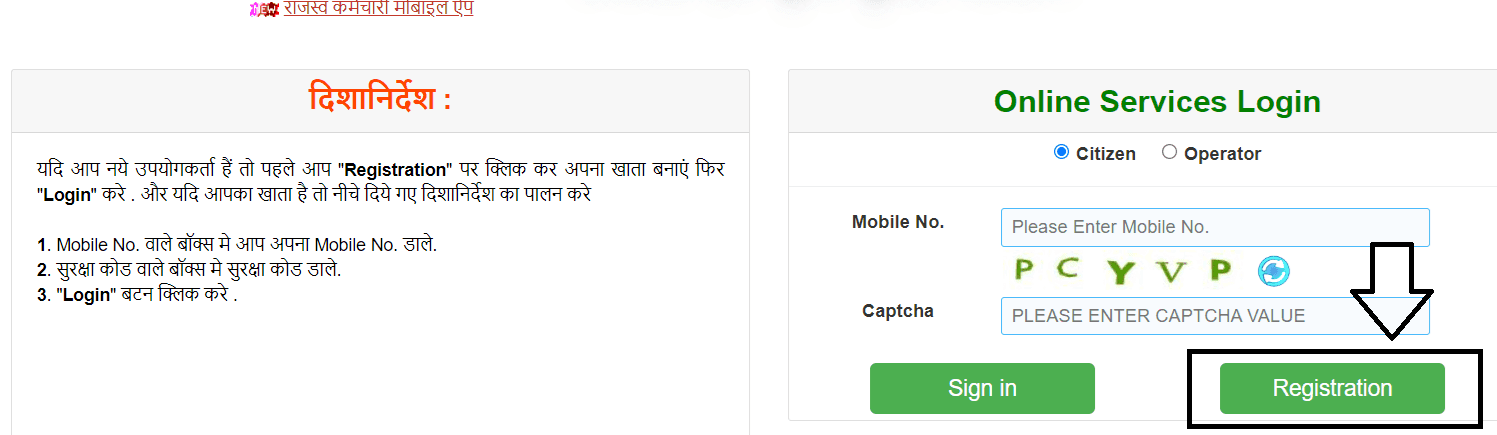The height and width of the screenshot is (435, 1497).
Task: Select the Operator radio button
Action: pyautogui.click(x=1169, y=152)
